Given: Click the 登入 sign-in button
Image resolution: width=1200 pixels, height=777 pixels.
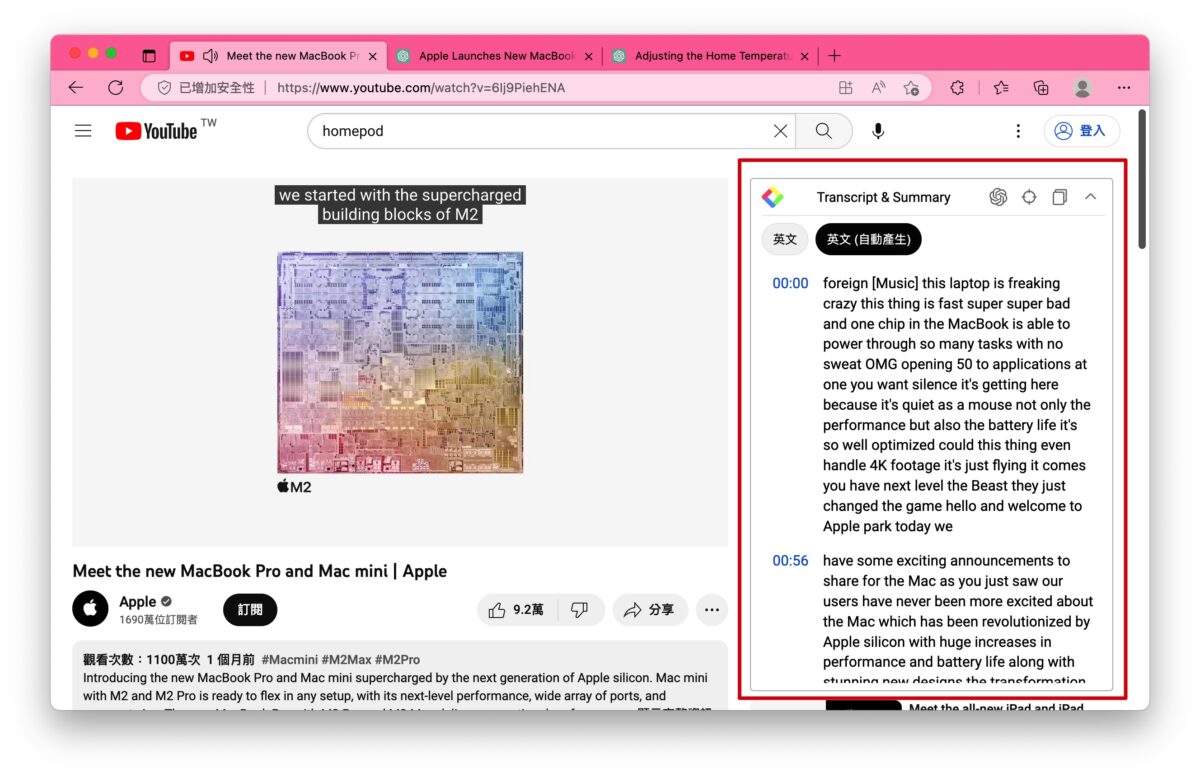Looking at the screenshot, I should coord(1082,131).
